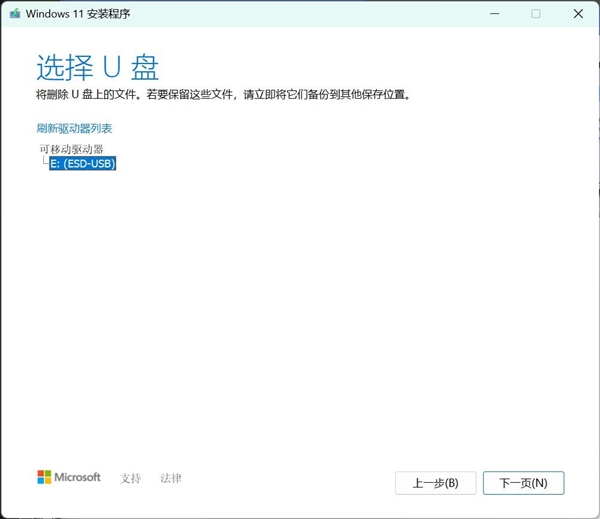The width and height of the screenshot is (600, 519).
Task: Click the 刷新驱动器列表 link
Action: pos(74,129)
